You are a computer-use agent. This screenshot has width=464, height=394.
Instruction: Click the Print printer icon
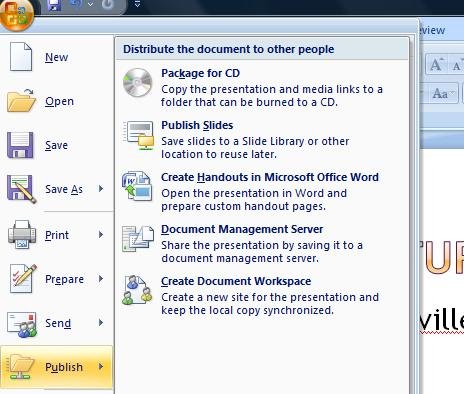[22, 235]
